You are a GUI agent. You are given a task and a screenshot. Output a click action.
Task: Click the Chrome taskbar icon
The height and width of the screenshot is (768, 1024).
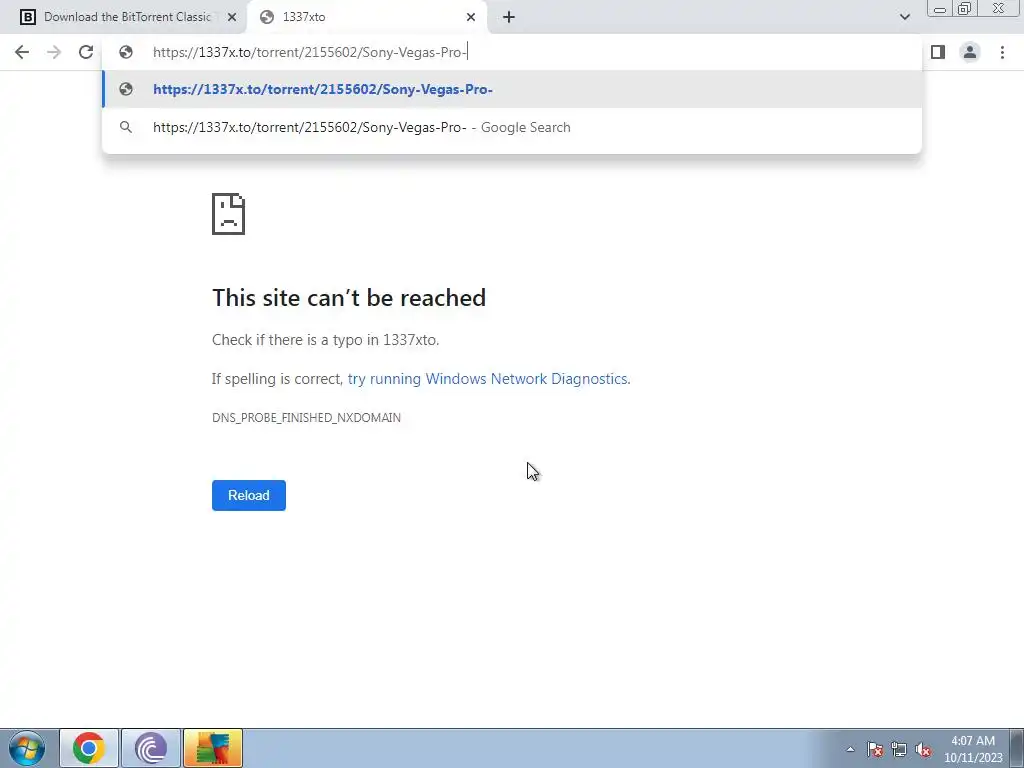(89, 748)
